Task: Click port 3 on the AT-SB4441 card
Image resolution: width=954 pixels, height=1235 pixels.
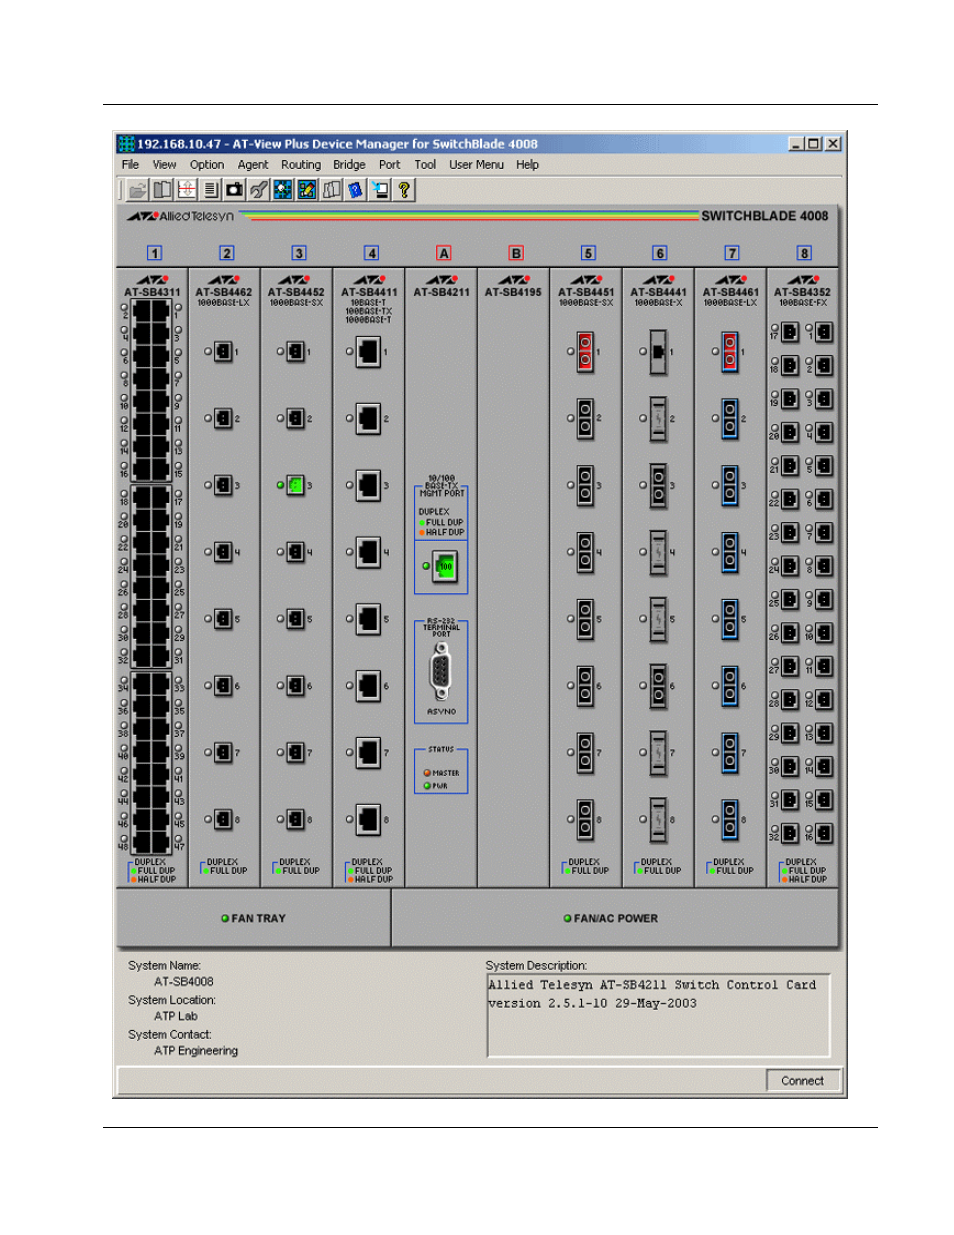Action: 658,486
